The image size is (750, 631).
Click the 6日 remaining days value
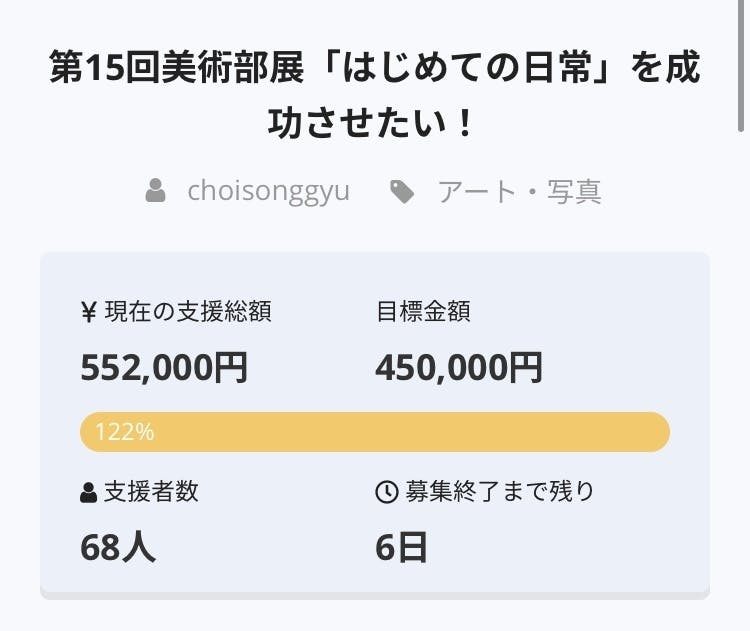402,547
